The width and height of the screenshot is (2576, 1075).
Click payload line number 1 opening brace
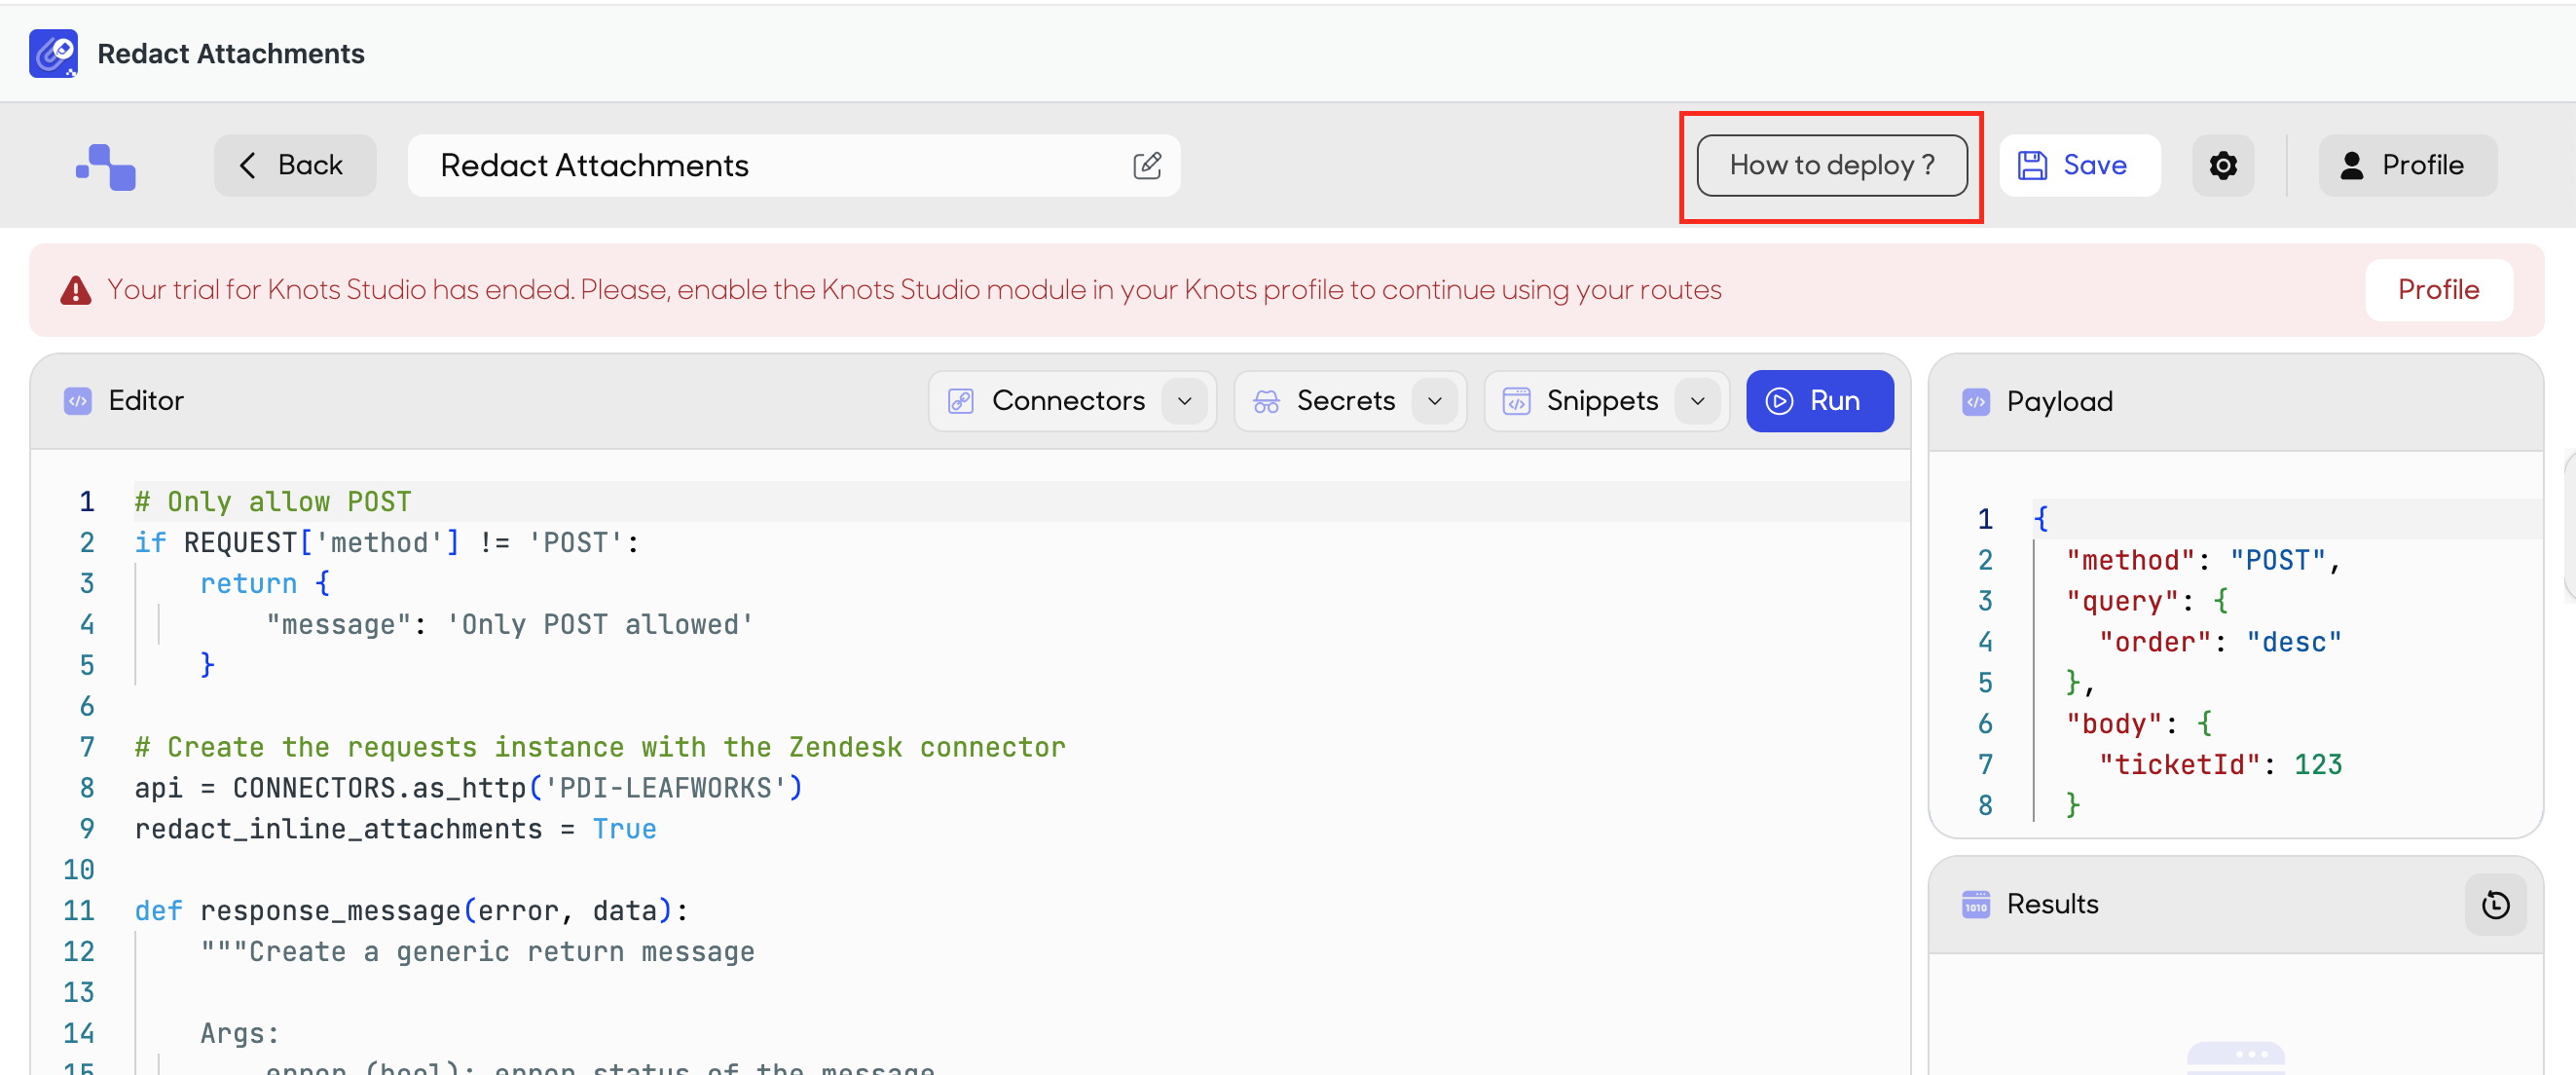click(x=2040, y=520)
